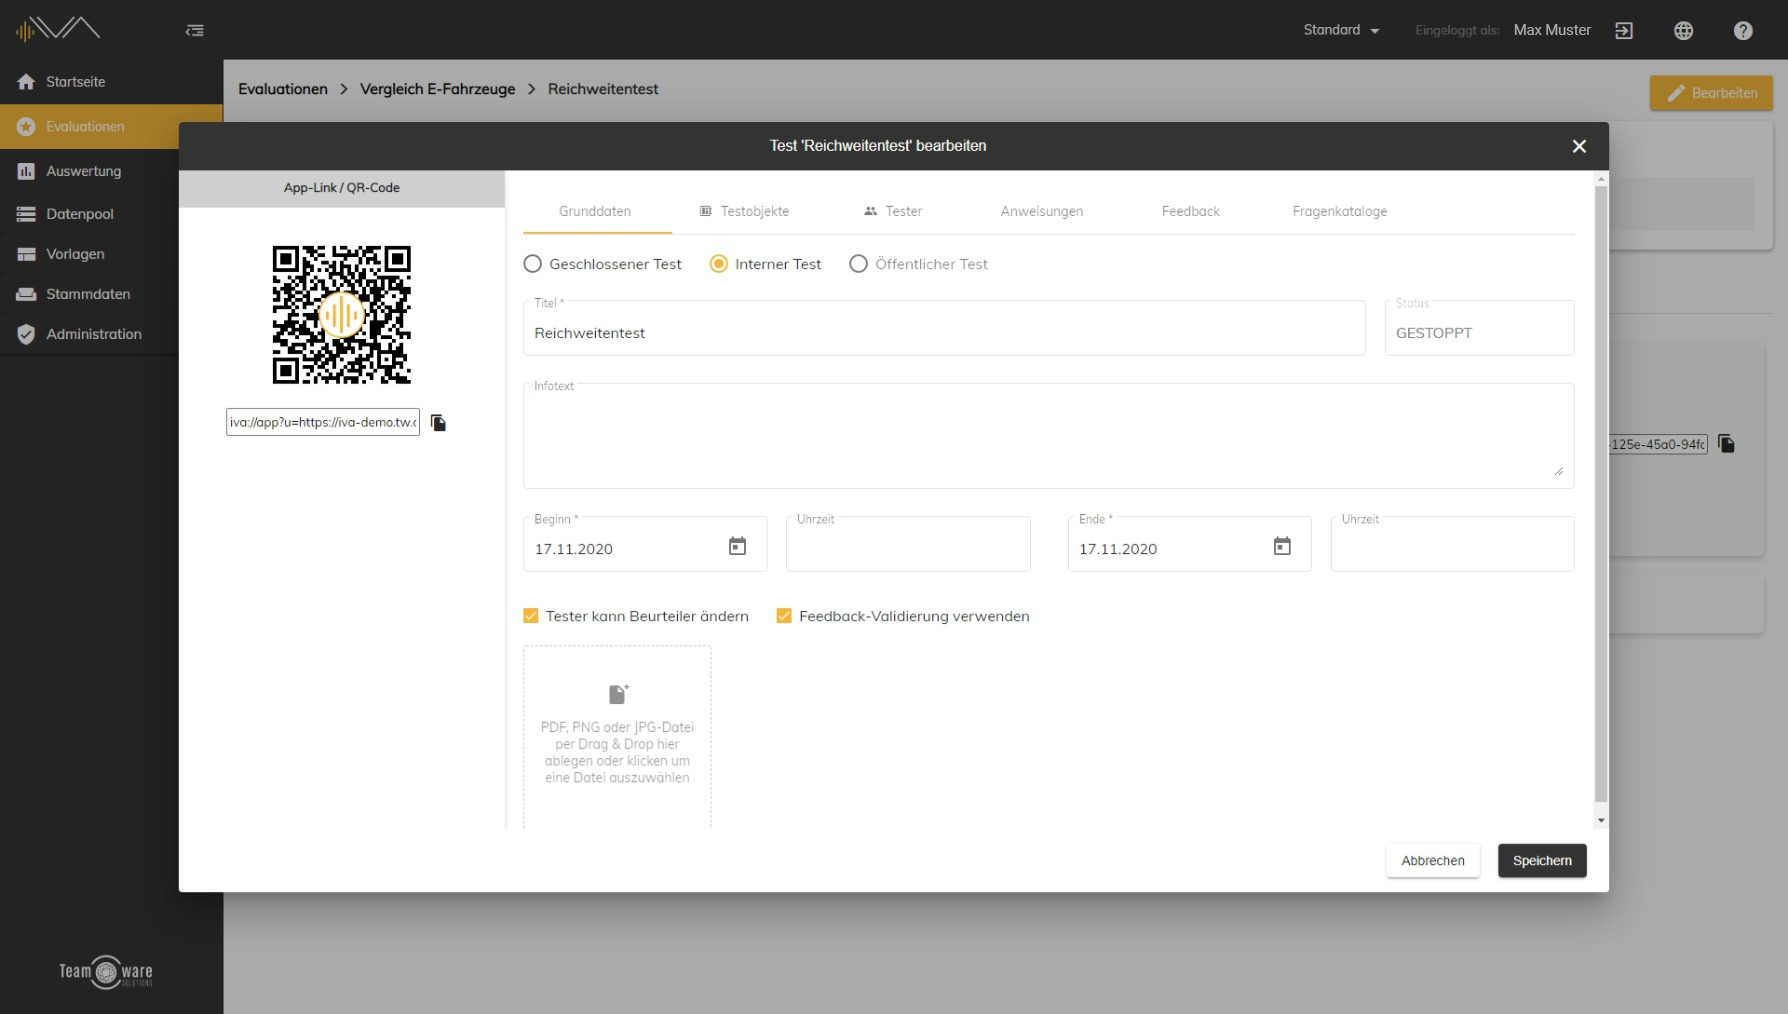The height and width of the screenshot is (1014, 1788).
Task: Navigate to Vergleich E-Fahrzeuge breadcrumb
Action: tap(438, 89)
